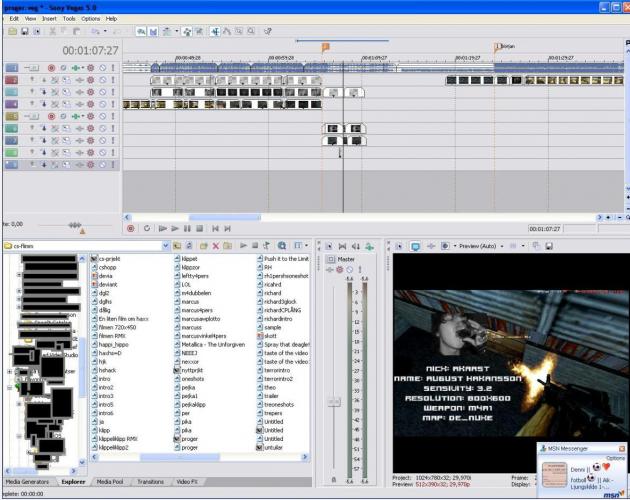The width and height of the screenshot is (630, 500).
Task: Delete selected file in Explorer toolbar
Action: pyautogui.click(x=215, y=245)
